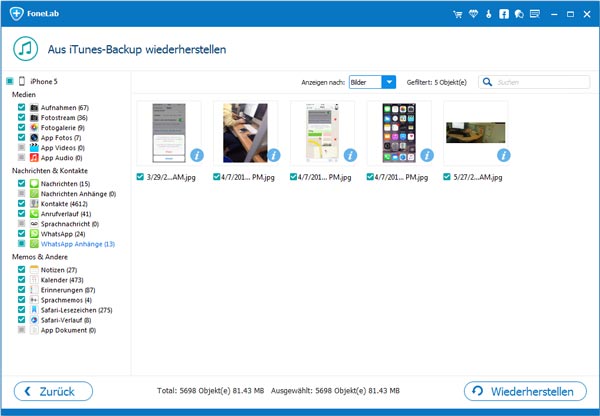
Task: Deselect the 3/29 image file checkbox
Action: (141, 177)
